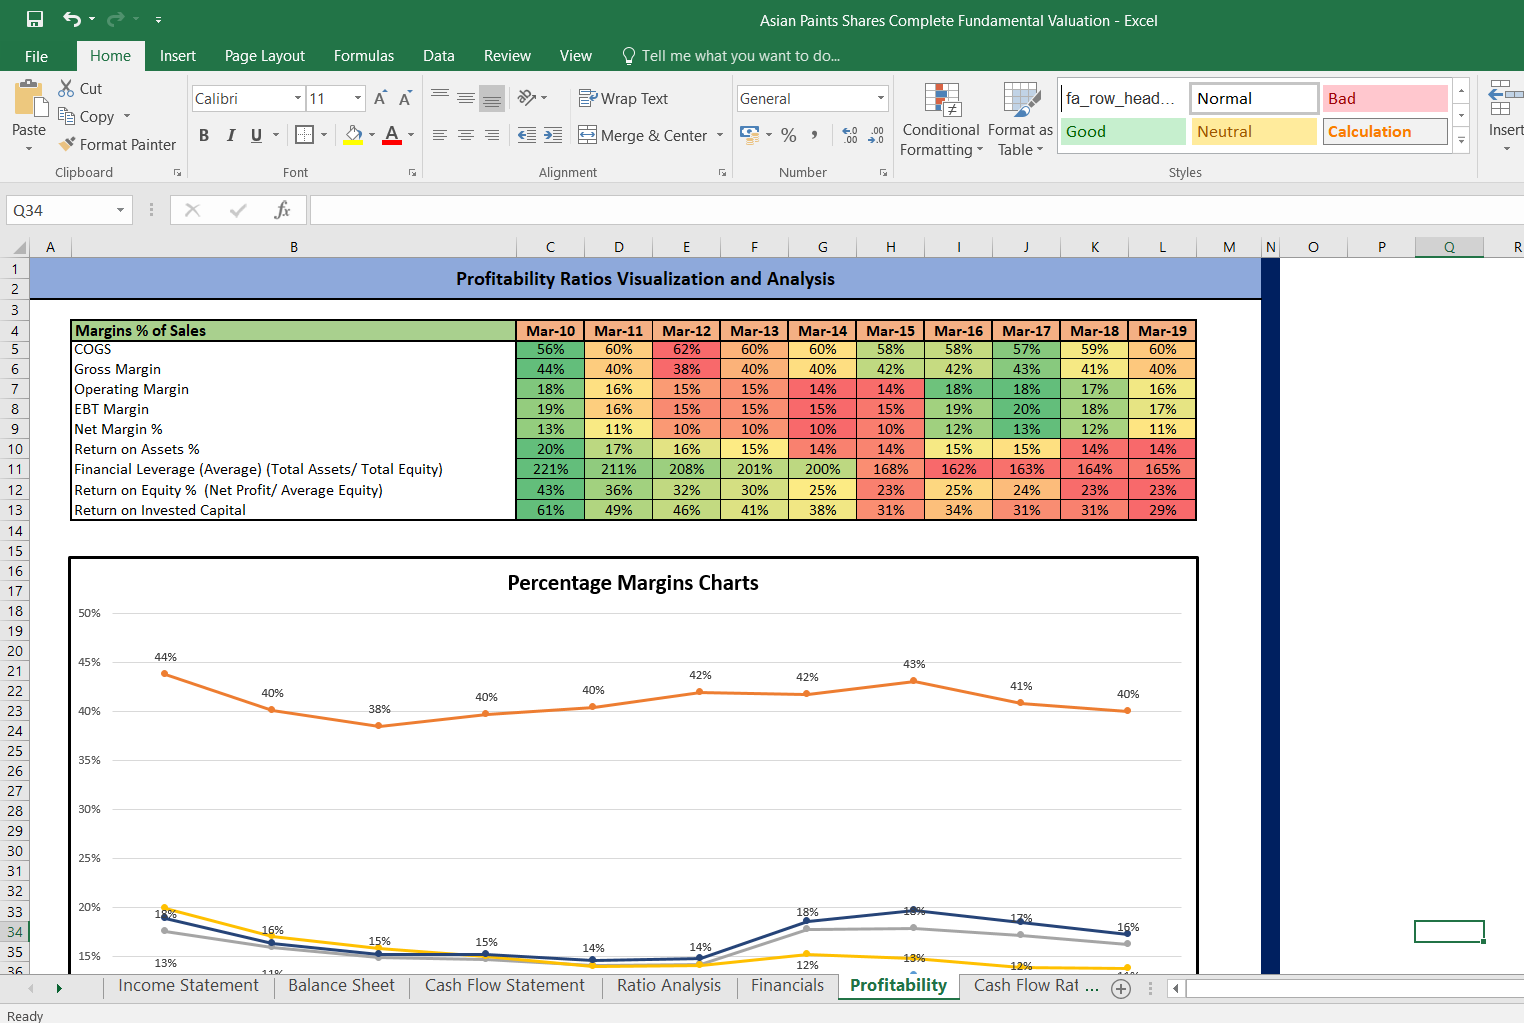1524x1023 pixels.
Task: Click the Save icon in quick access toolbar
Action: (x=35, y=19)
